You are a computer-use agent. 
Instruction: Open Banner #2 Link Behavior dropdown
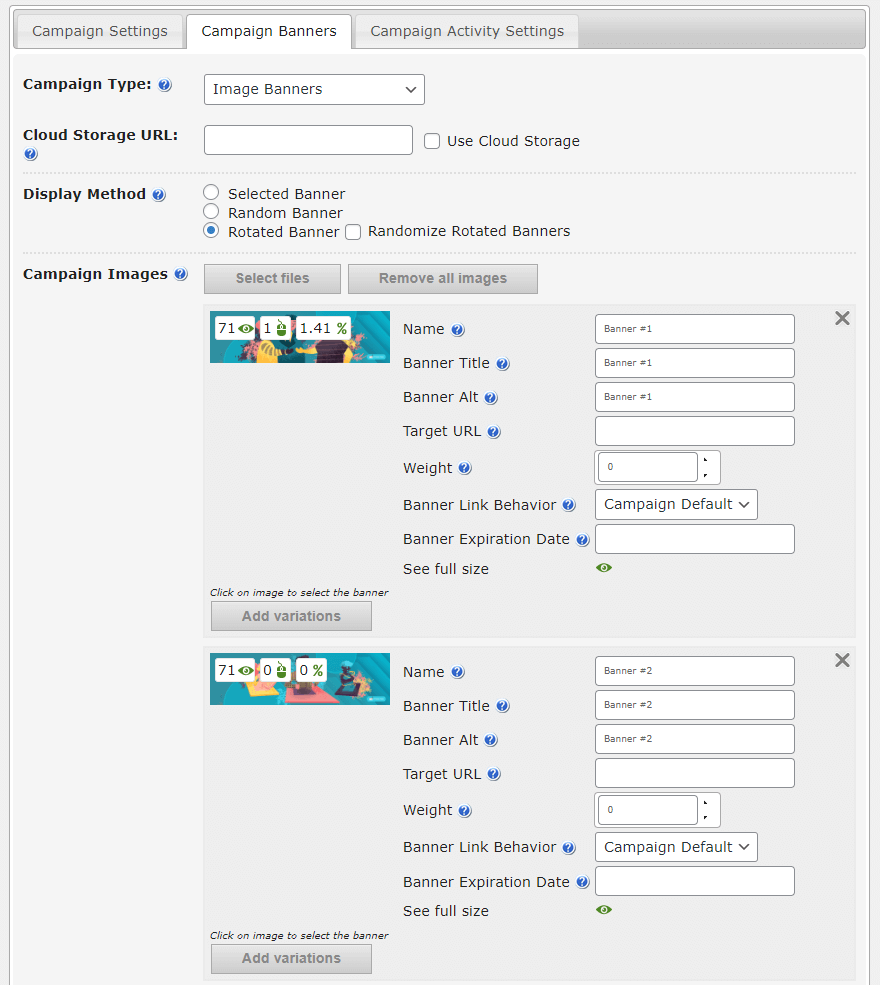click(676, 847)
